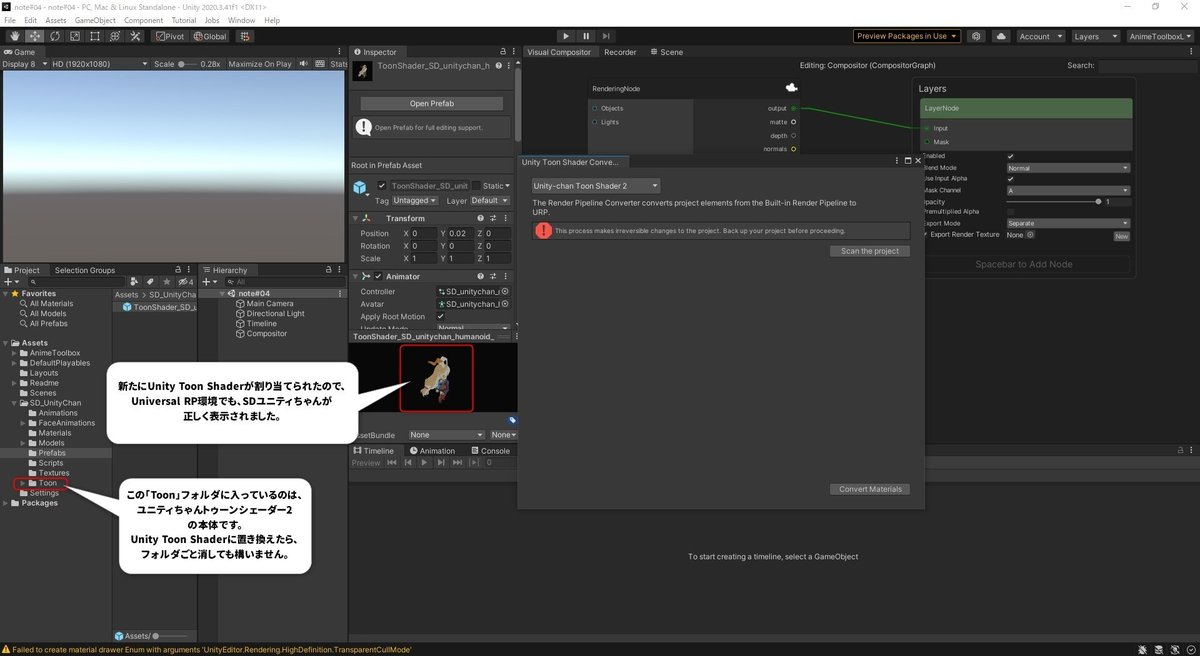The height and width of the screenshot is (656, 1200).
Task: Switch to the Scene tab
Action: 667,52
